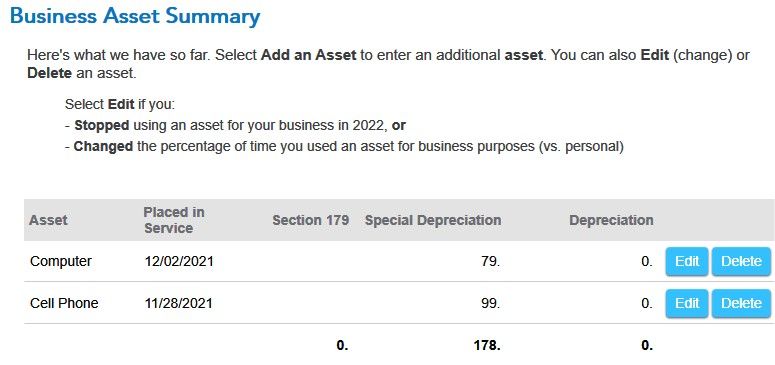Click the Computer special depreciation value 79

coord(490,261)
